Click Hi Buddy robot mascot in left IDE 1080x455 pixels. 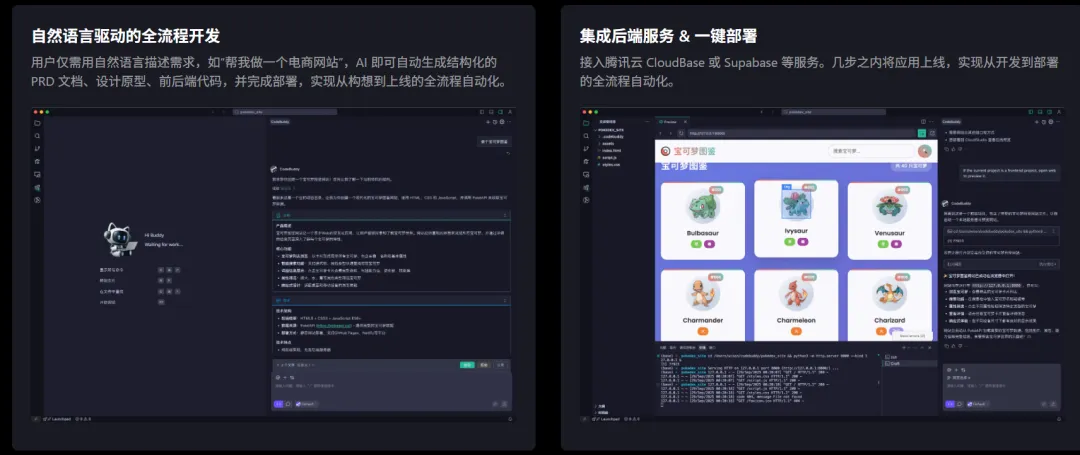tap(121, 239)
